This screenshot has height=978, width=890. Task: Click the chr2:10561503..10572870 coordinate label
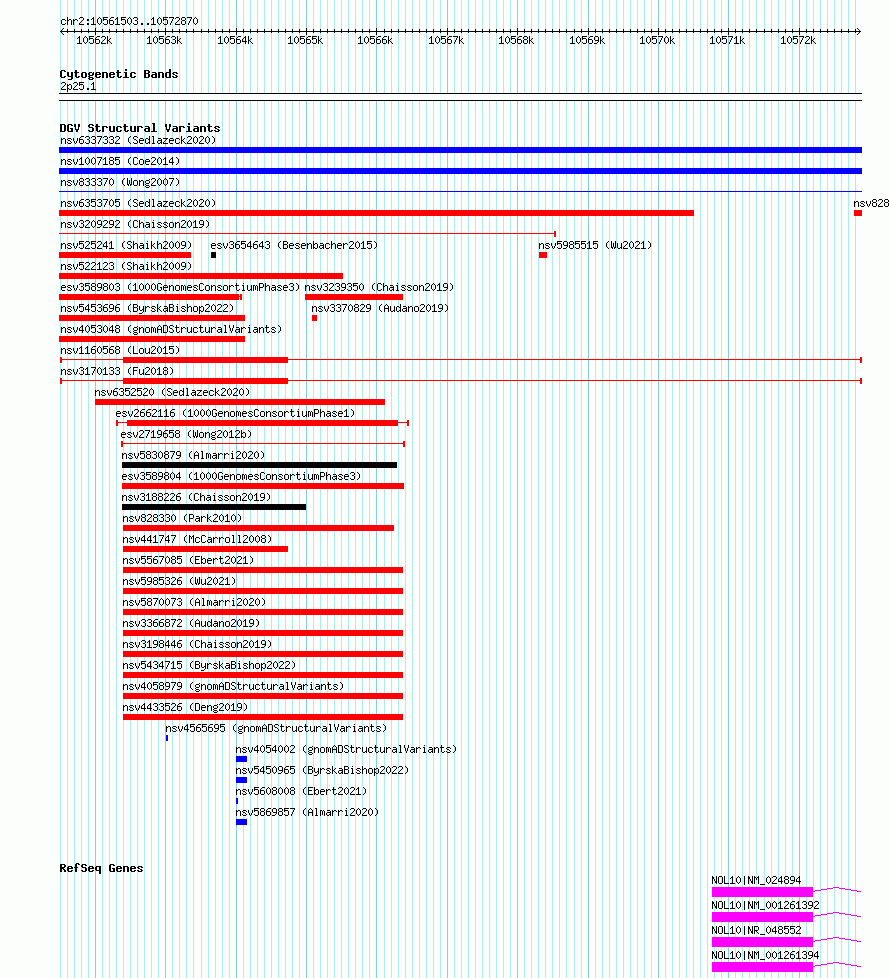129,21
